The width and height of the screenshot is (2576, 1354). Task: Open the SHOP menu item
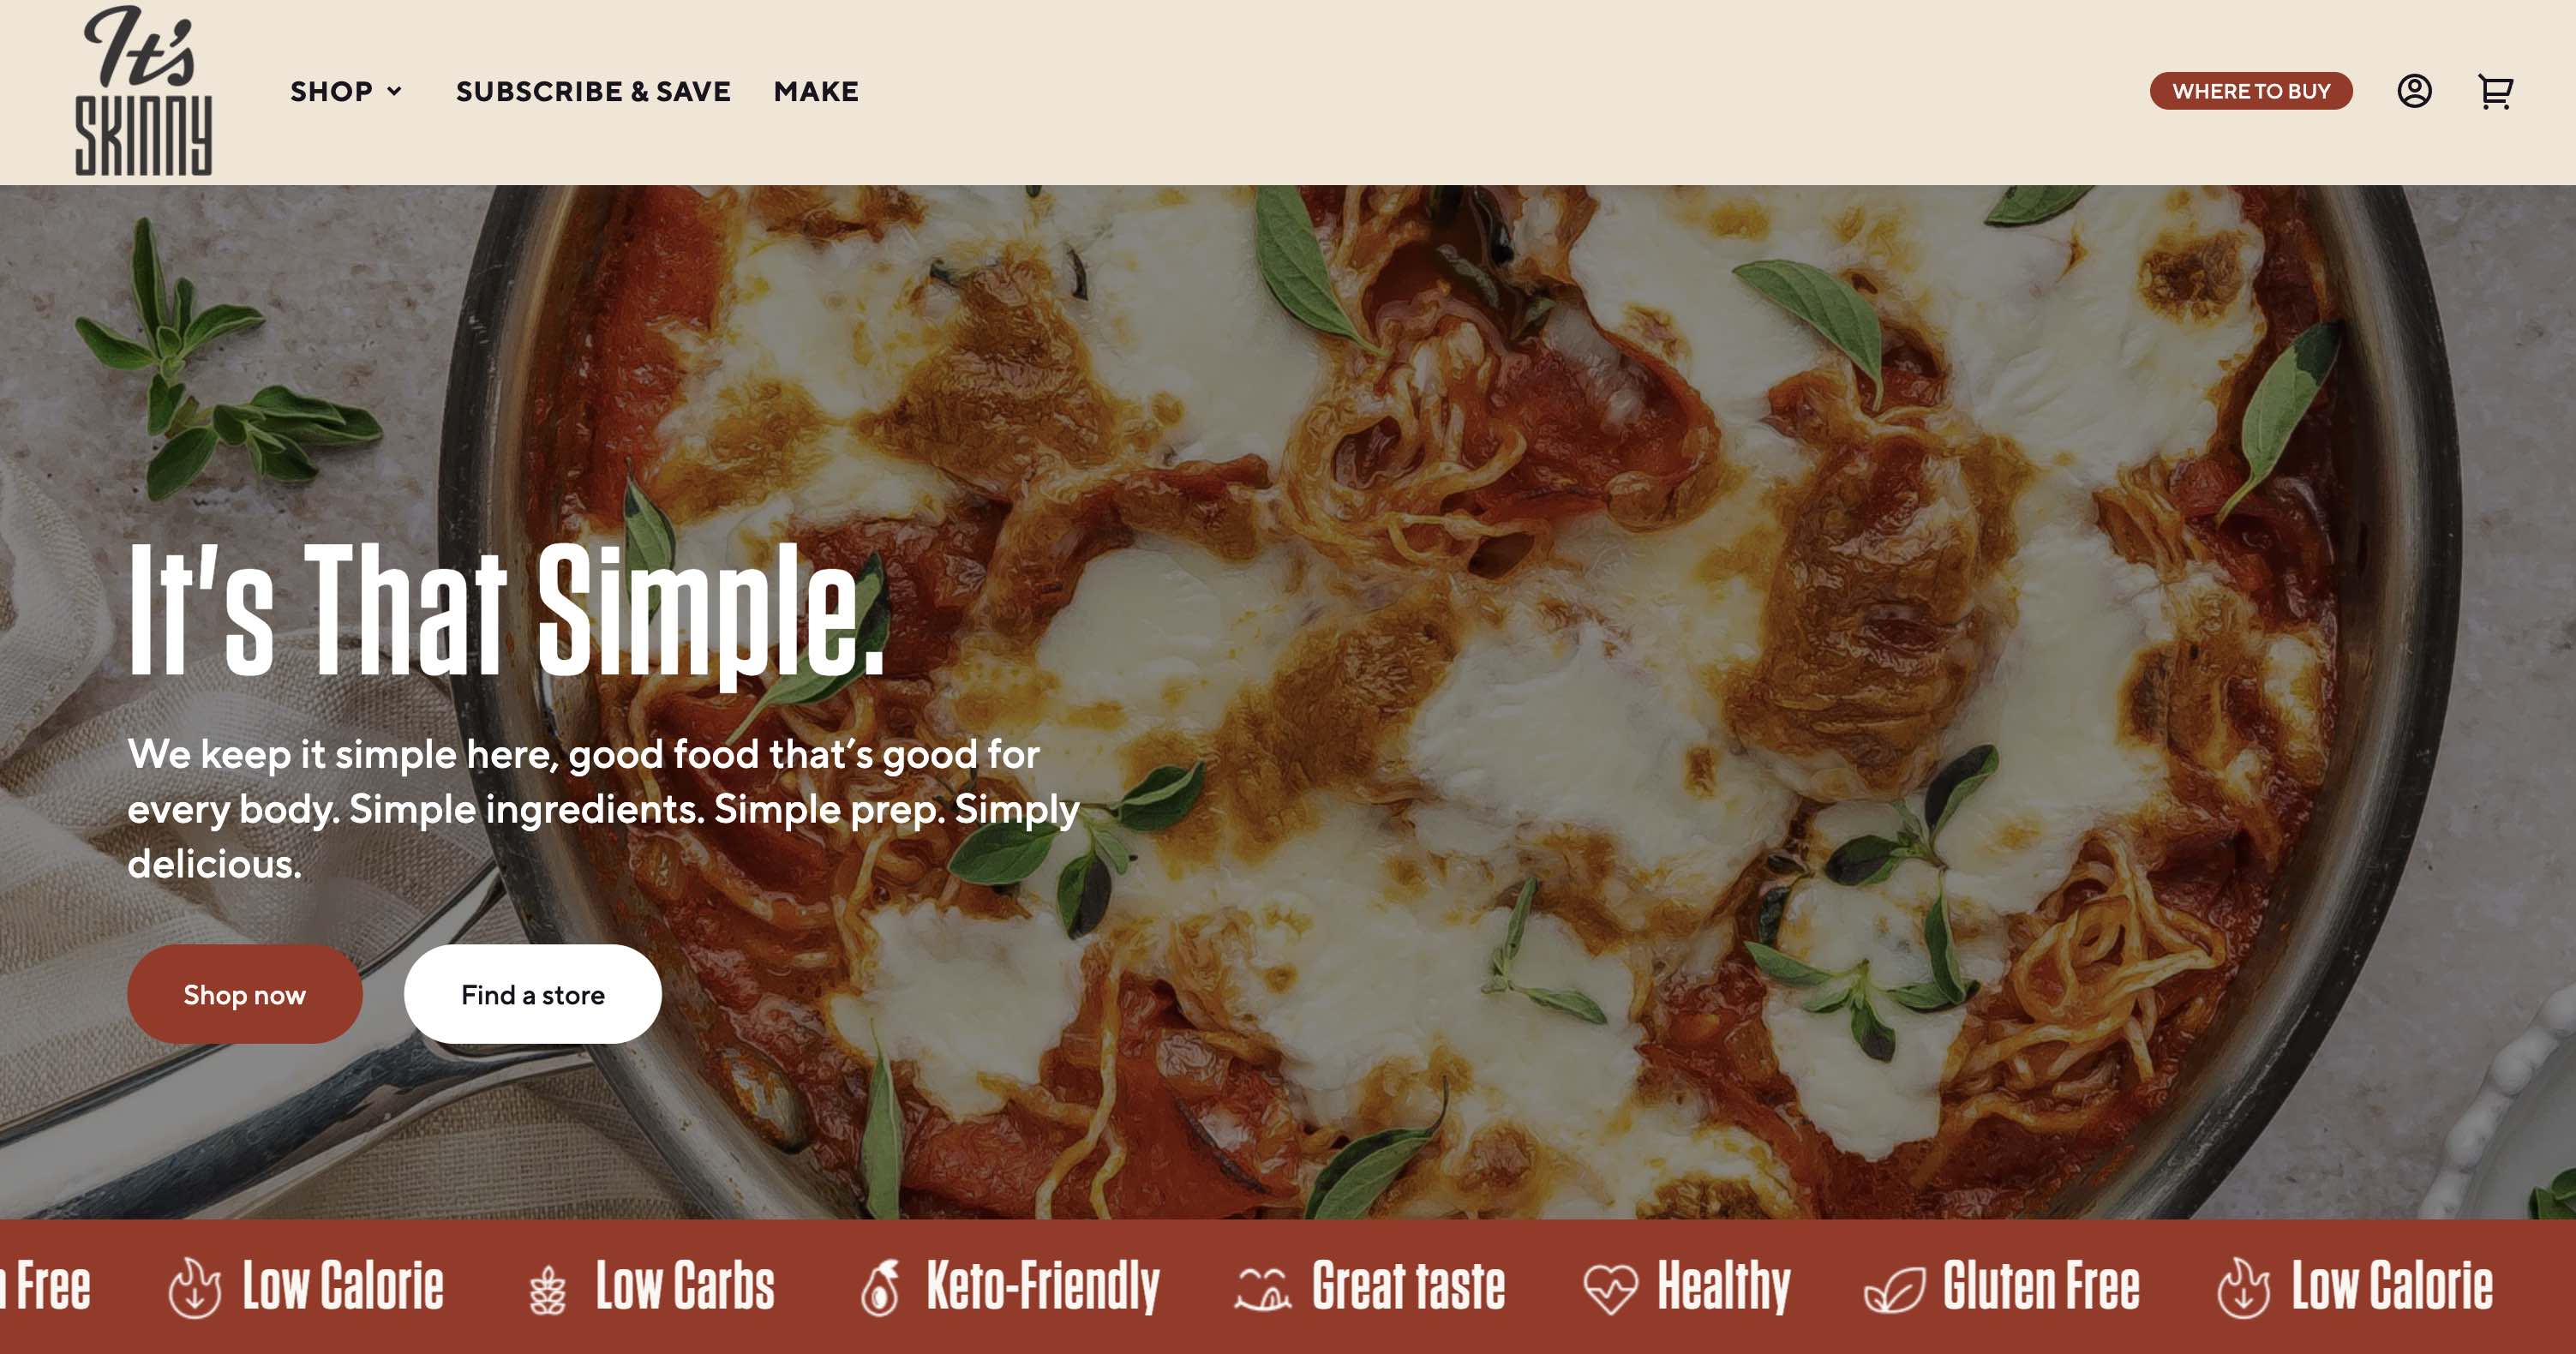pyautogui.click(x=331, y=91)
